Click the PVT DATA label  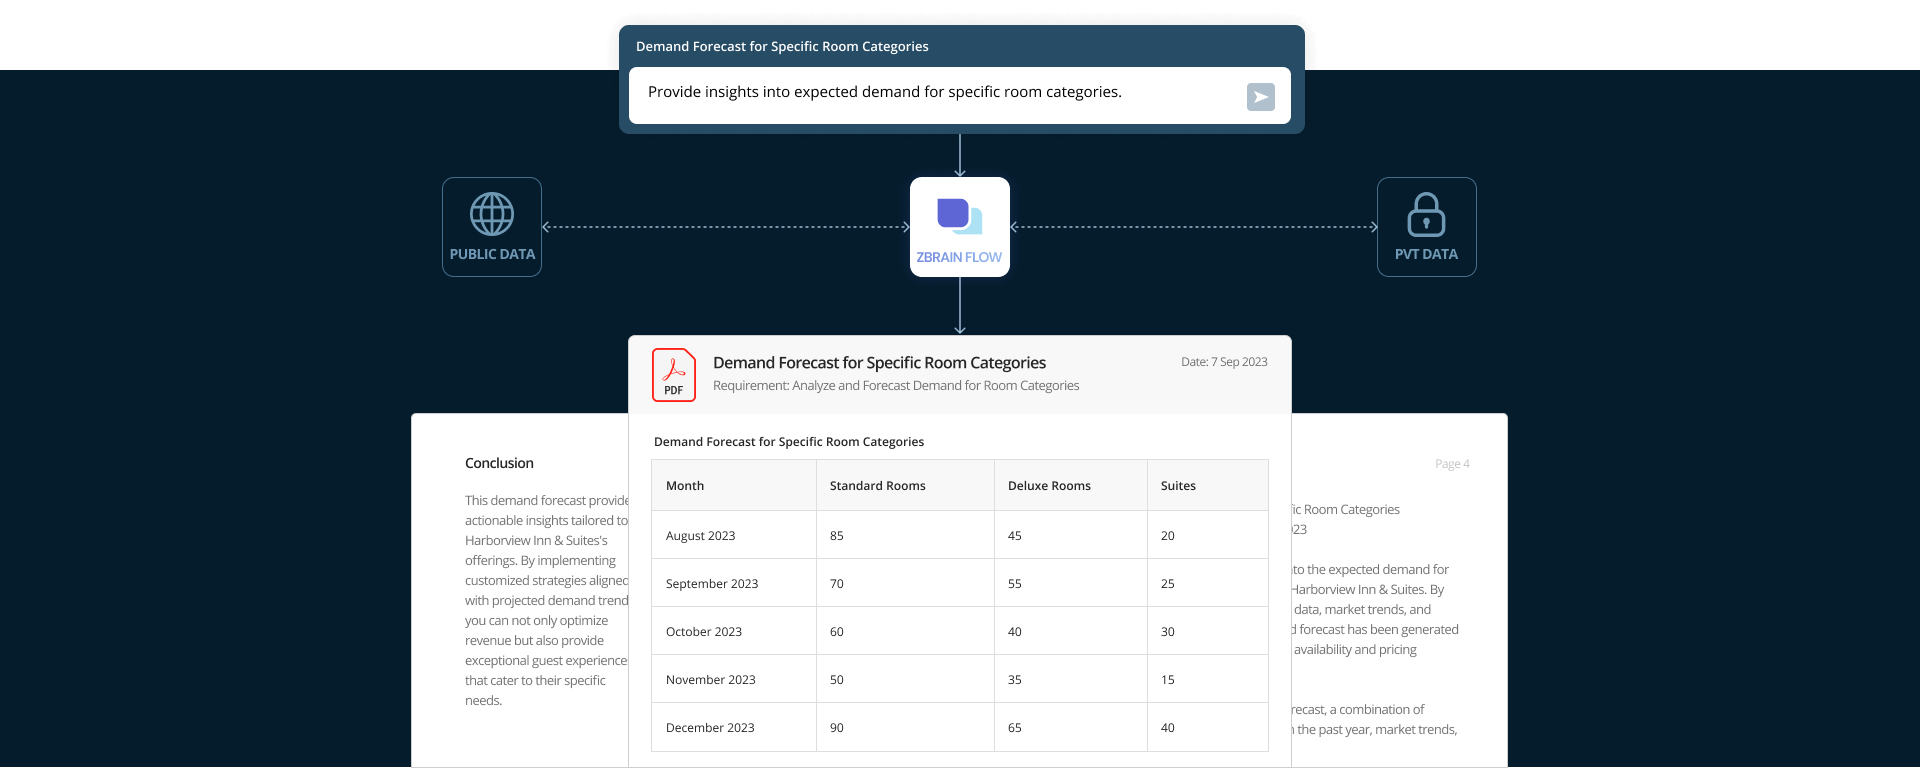[x=1426, y=254]
